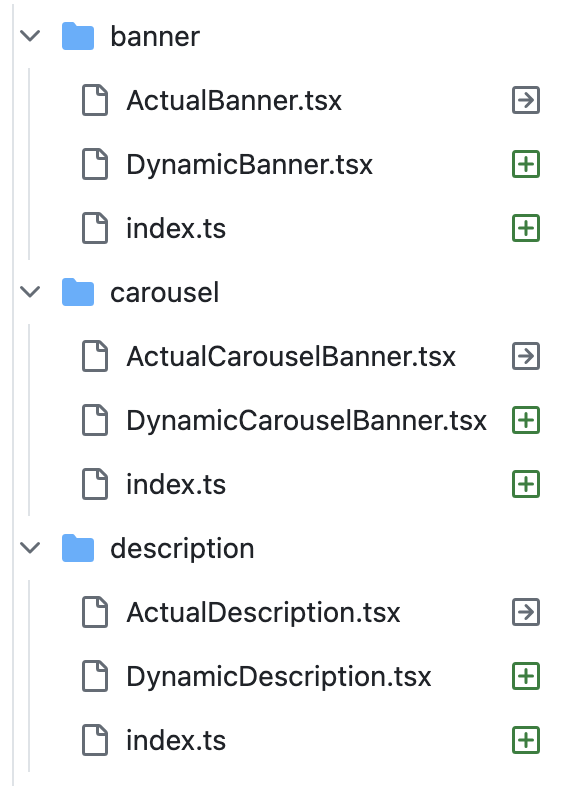572x786 pixels.
Task: Collapse the carousel folder chevron
Action: click(x=30, y=292)
